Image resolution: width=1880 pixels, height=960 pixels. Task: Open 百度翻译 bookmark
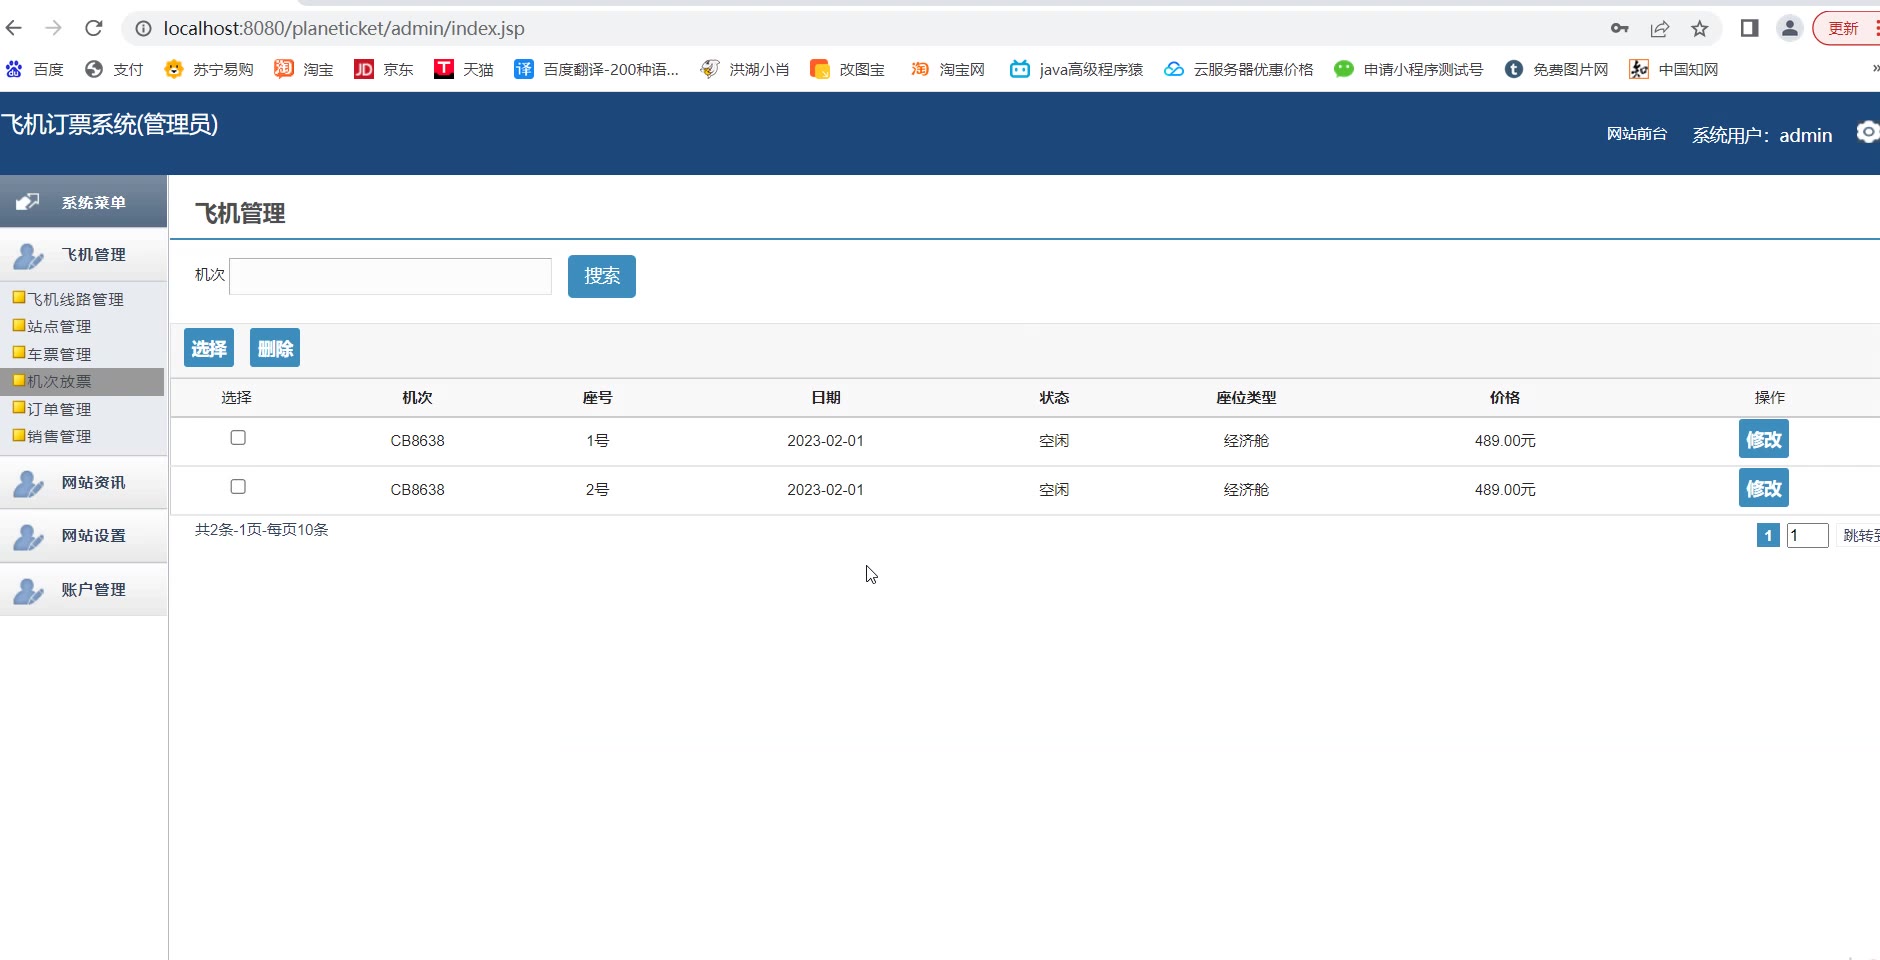[597, 69]
